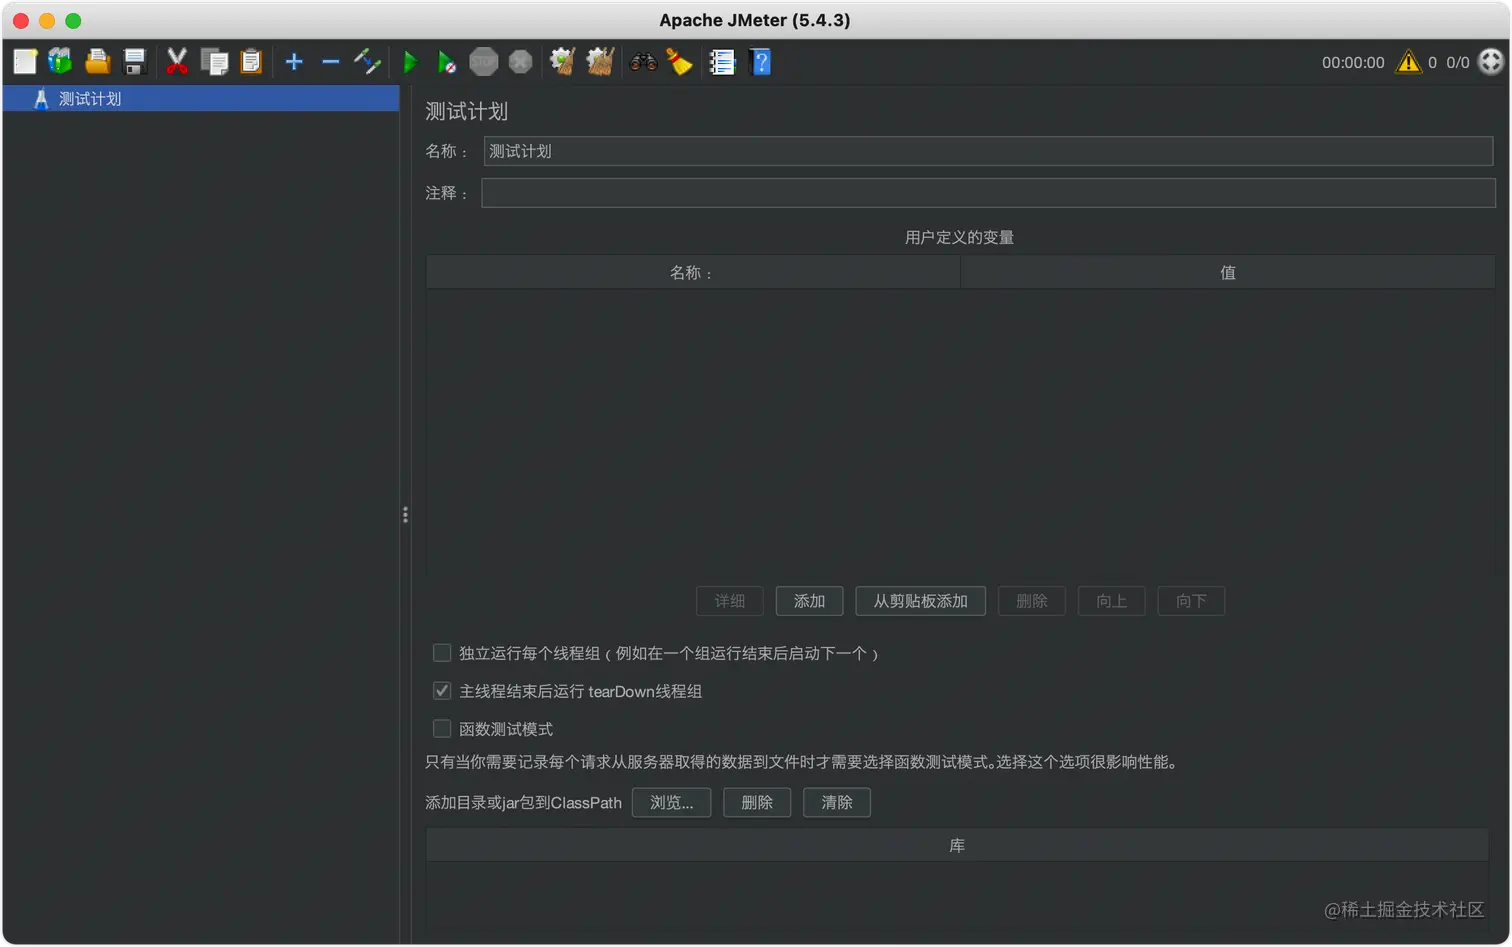The width and height of the screenshot is (1512, 947).
Task: View the warning log indicator
Action: (1409, 61)
